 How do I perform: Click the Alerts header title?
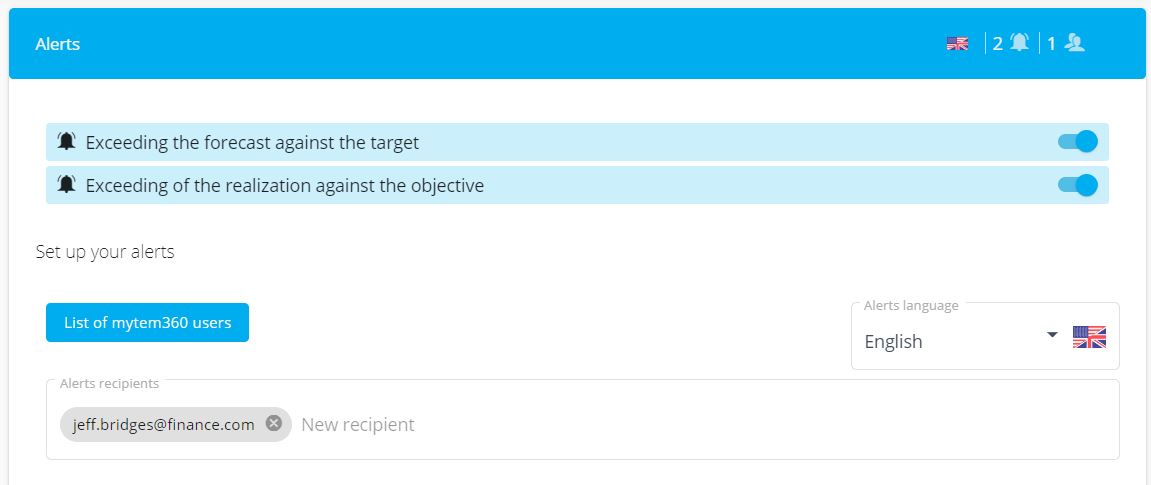pyautogui.click(x=57, y=44)
